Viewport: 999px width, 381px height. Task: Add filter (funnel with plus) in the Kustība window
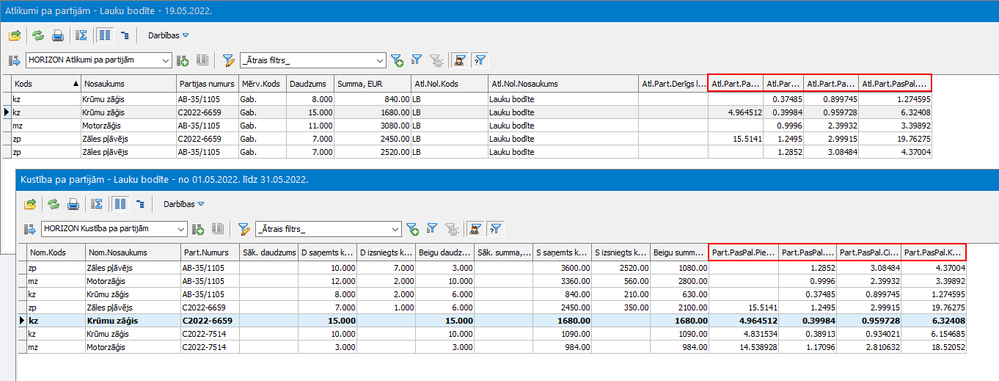click(413, 229)
